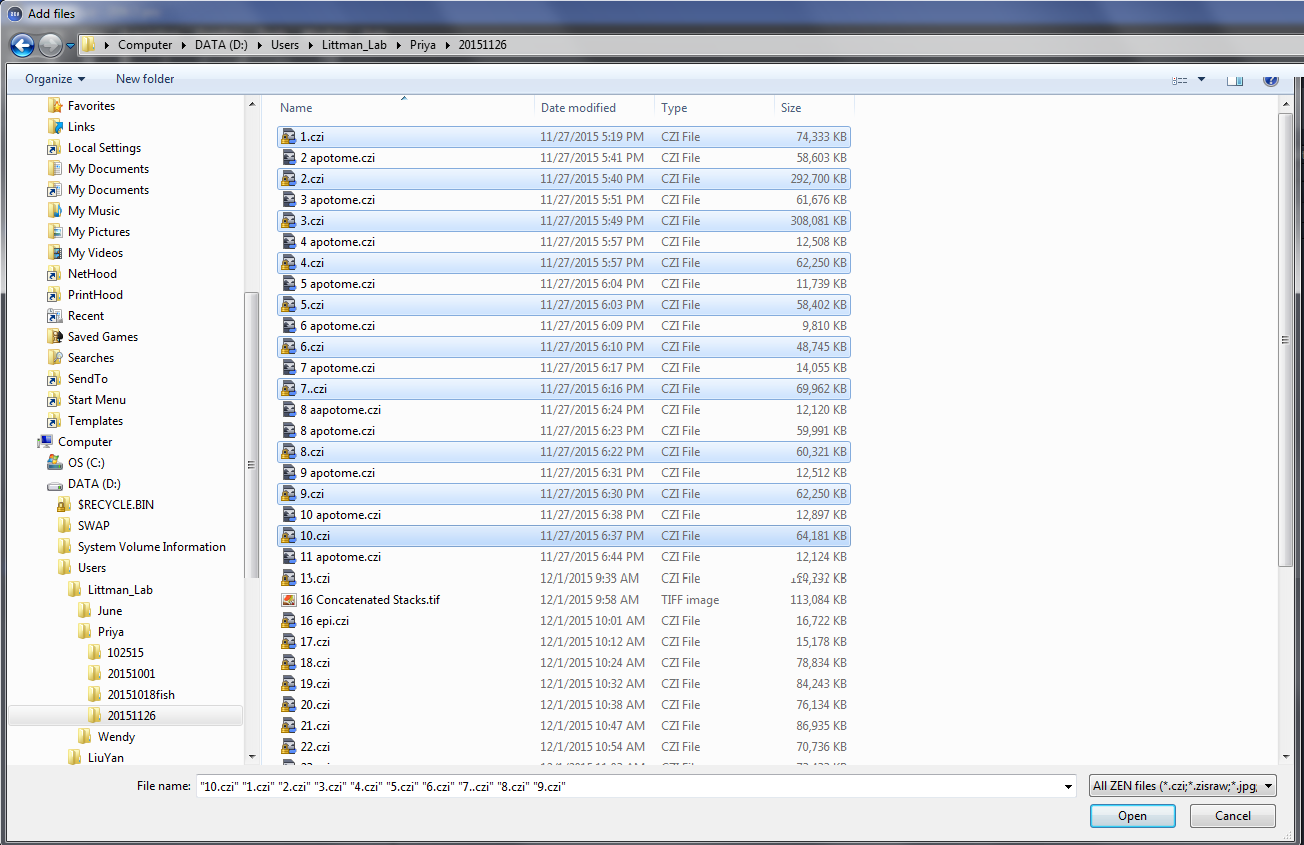This screenshot has height=845, width=1304.
Task: Select the 5 apotome.czi file
Action: pos(337,284)
